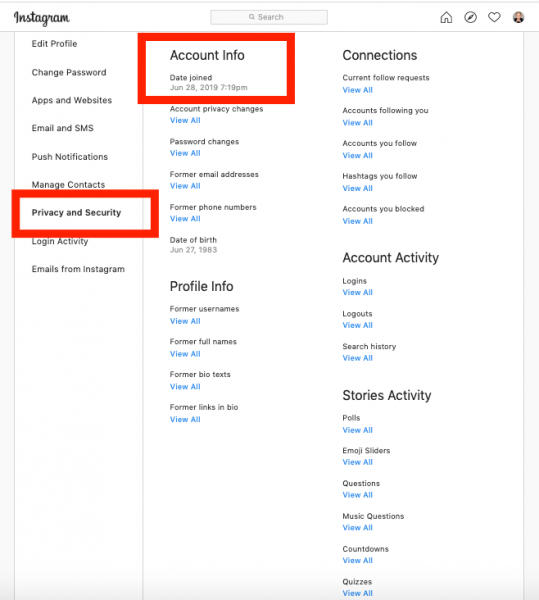Go to Apps and Websites
Viewport: 539px width, 600px height.
click(72, 100)
